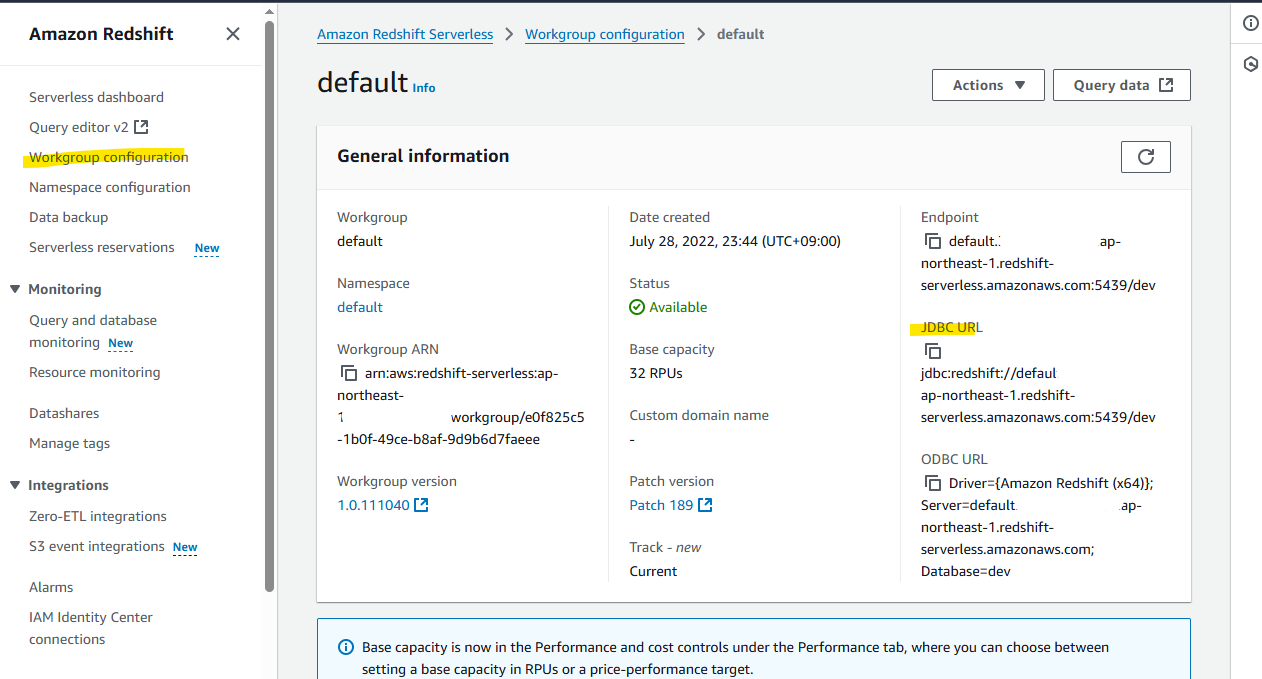Select Namespace configuration in the sidebar

coord(110,187)
